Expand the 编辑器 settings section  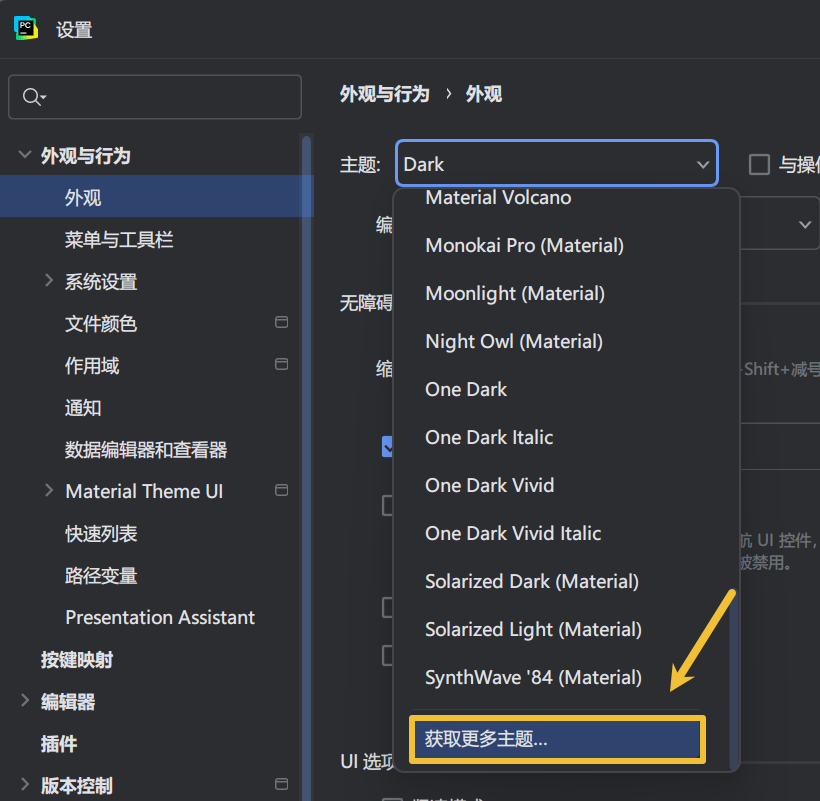[25, 701]
